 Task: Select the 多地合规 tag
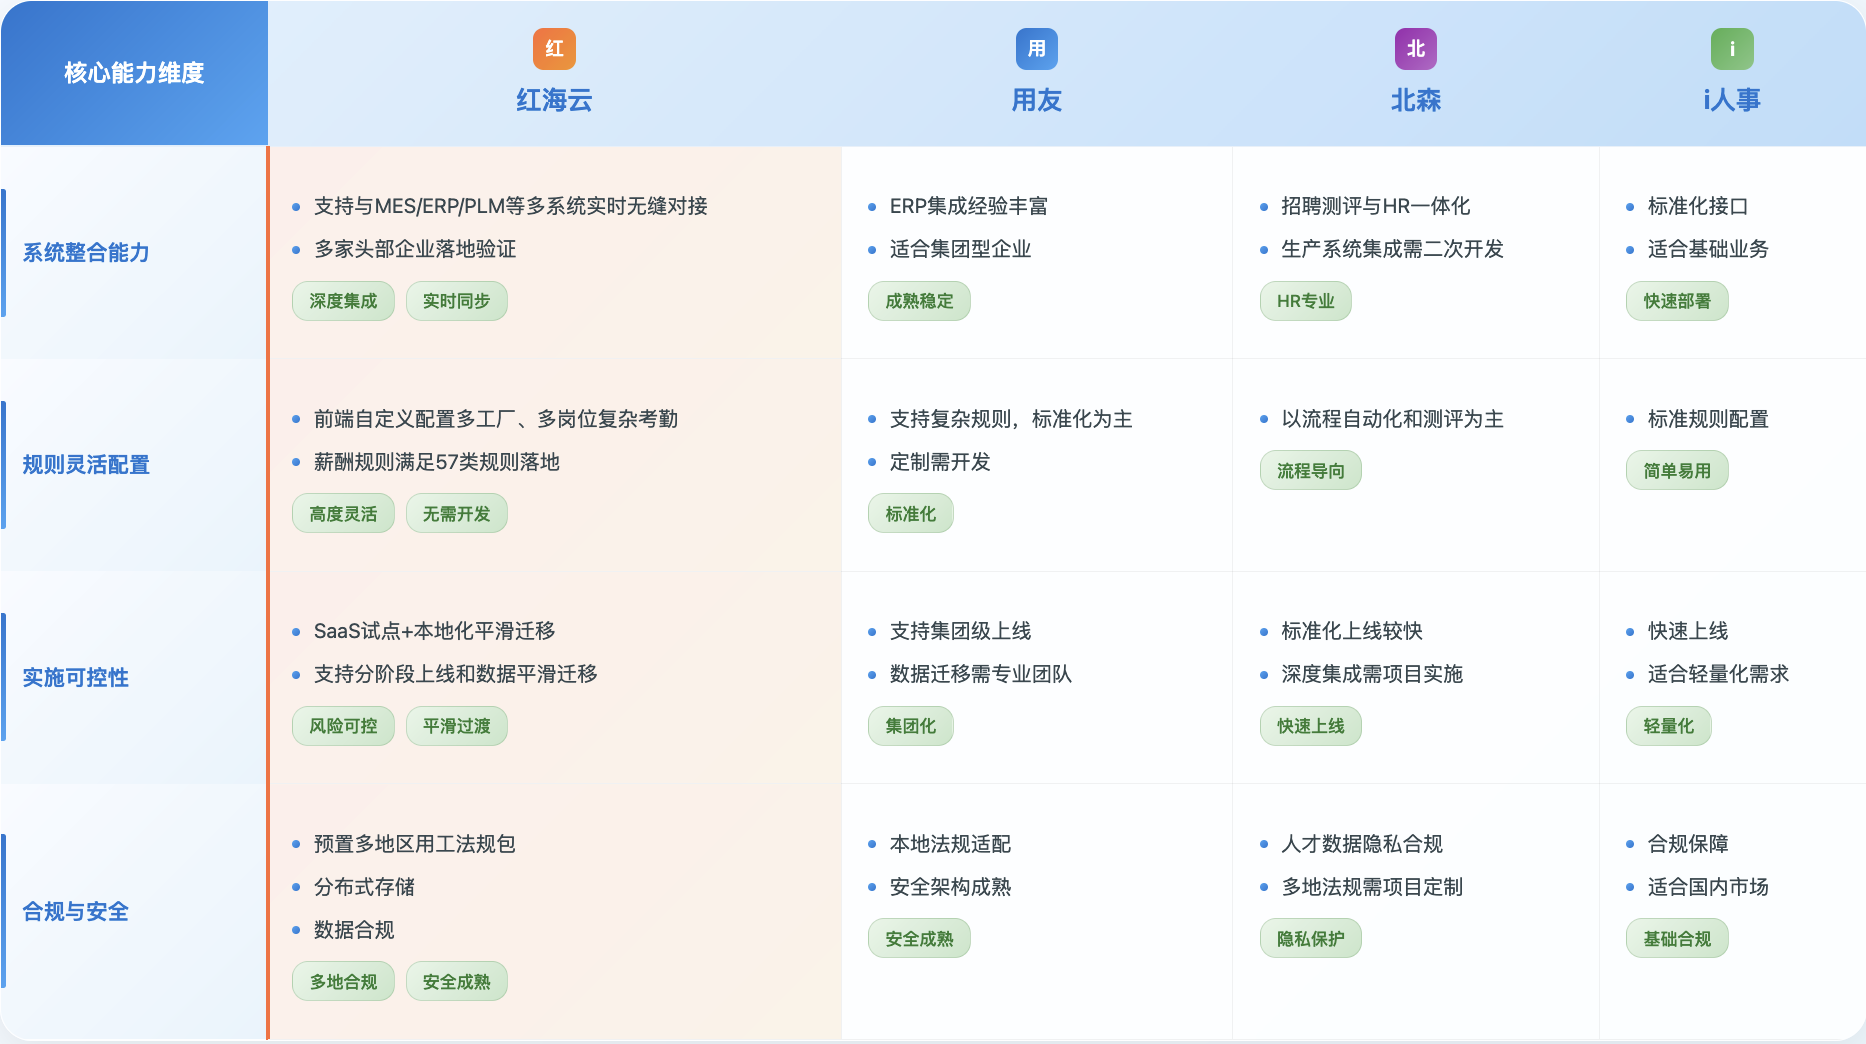(x=343, y=982)
